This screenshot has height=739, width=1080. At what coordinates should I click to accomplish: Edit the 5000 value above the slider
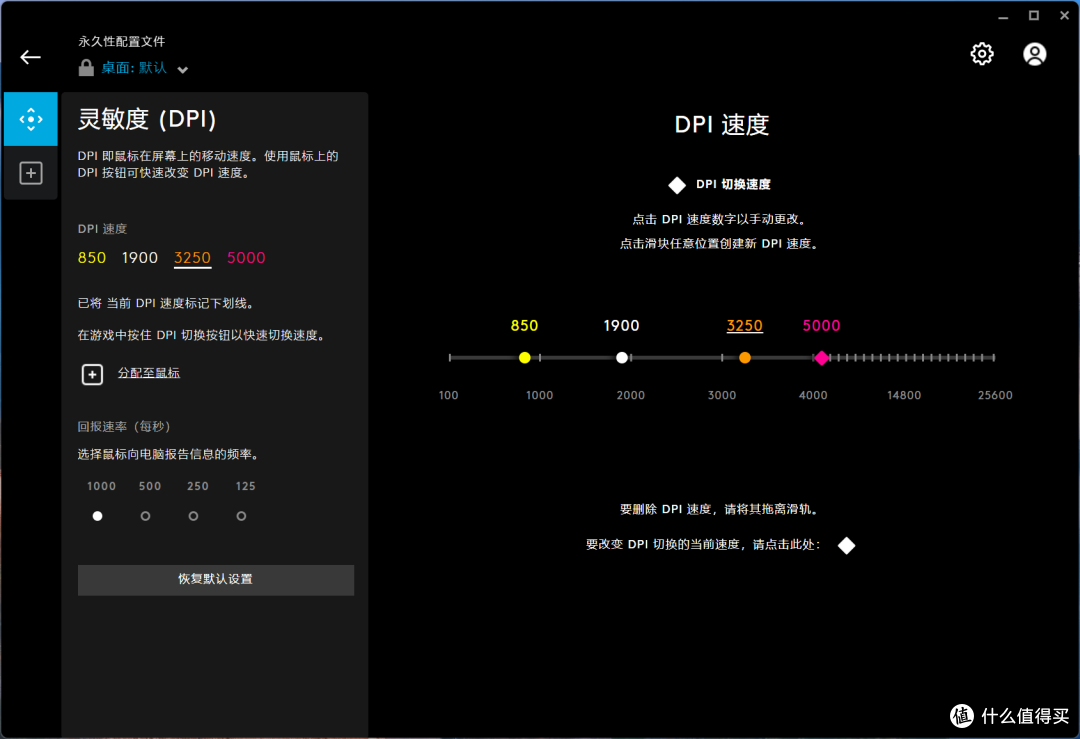point(821,326)
